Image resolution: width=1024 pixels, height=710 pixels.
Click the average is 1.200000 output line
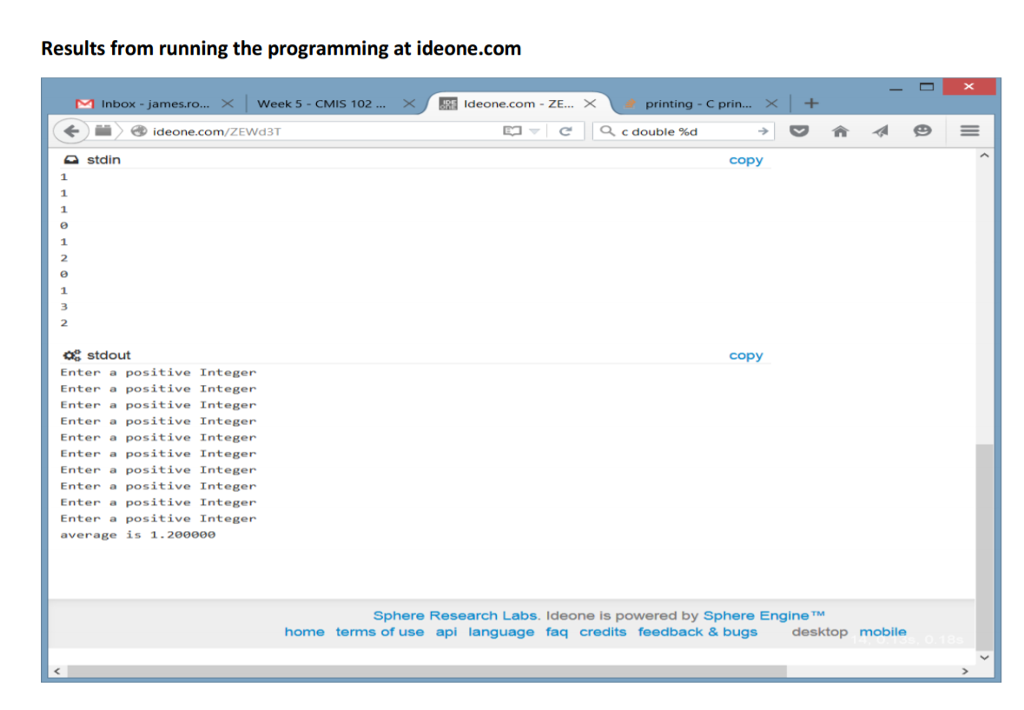coord(138,535)
